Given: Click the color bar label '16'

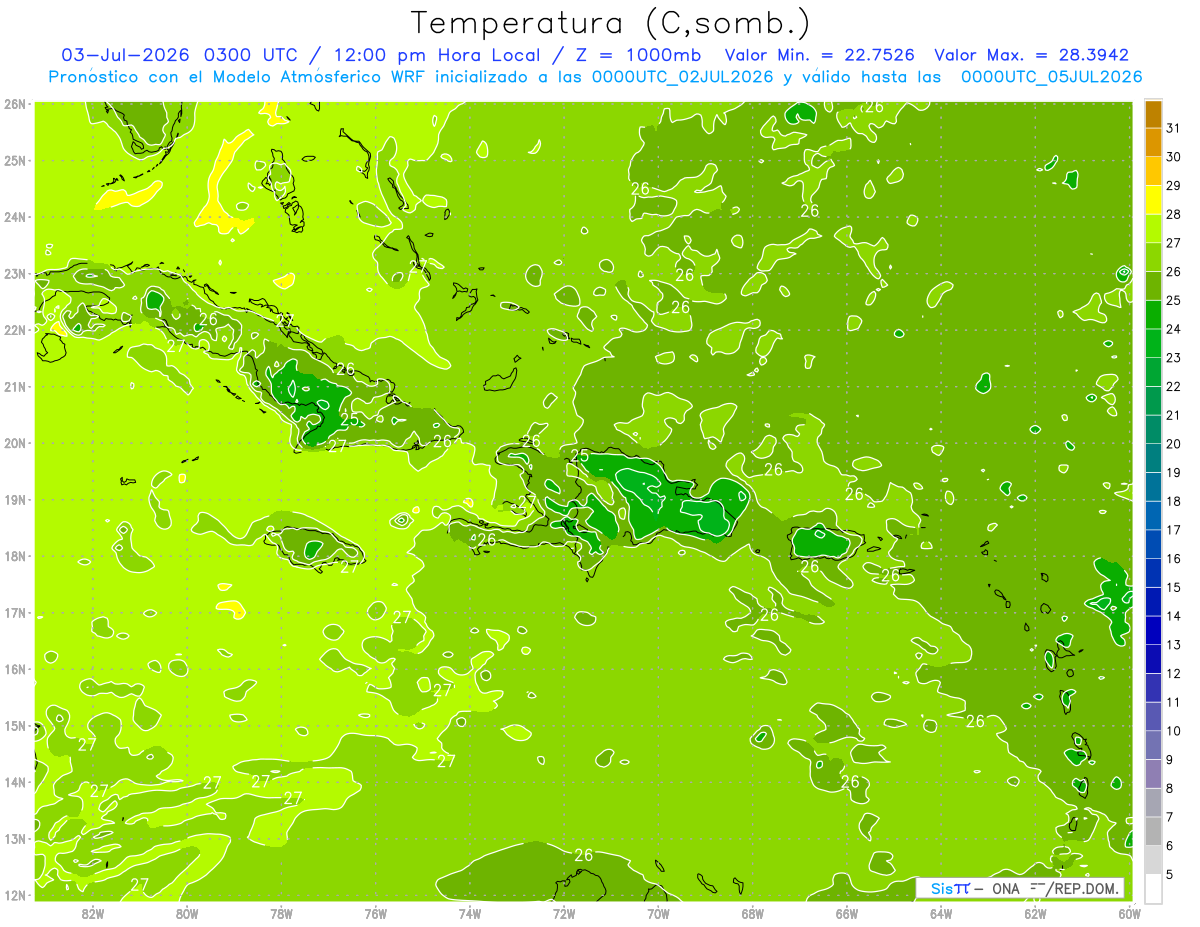Looking at the screenshot, I should [x=1174, y=559].
